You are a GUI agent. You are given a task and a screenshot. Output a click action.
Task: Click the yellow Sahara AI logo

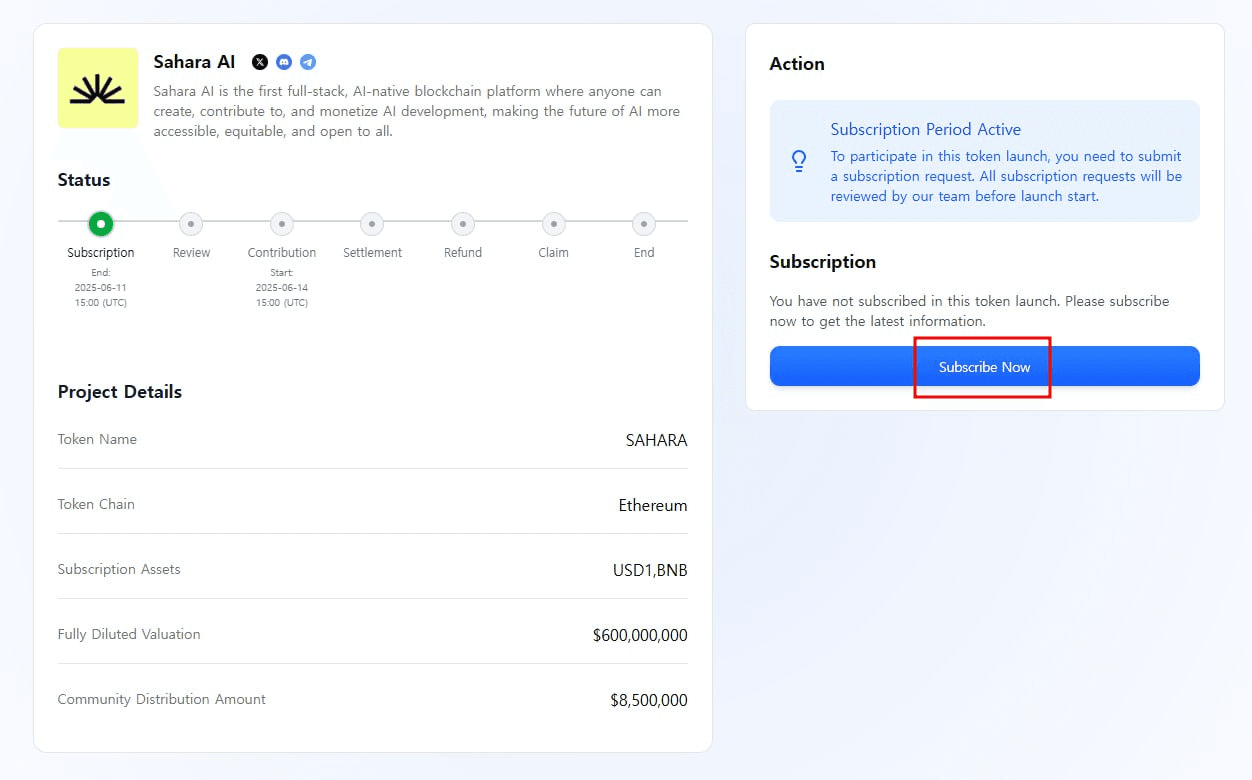(x=98, y=88)
